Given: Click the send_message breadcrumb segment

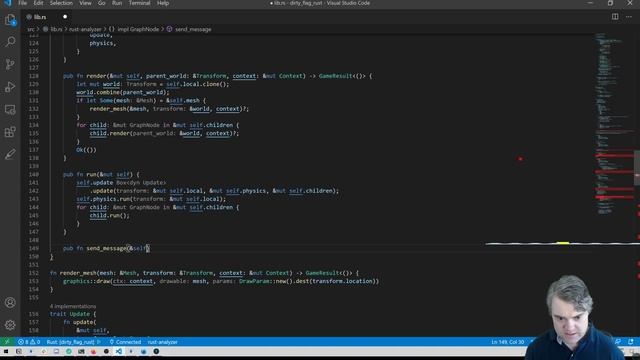Looking at the screenshot, I should (189, 29).
